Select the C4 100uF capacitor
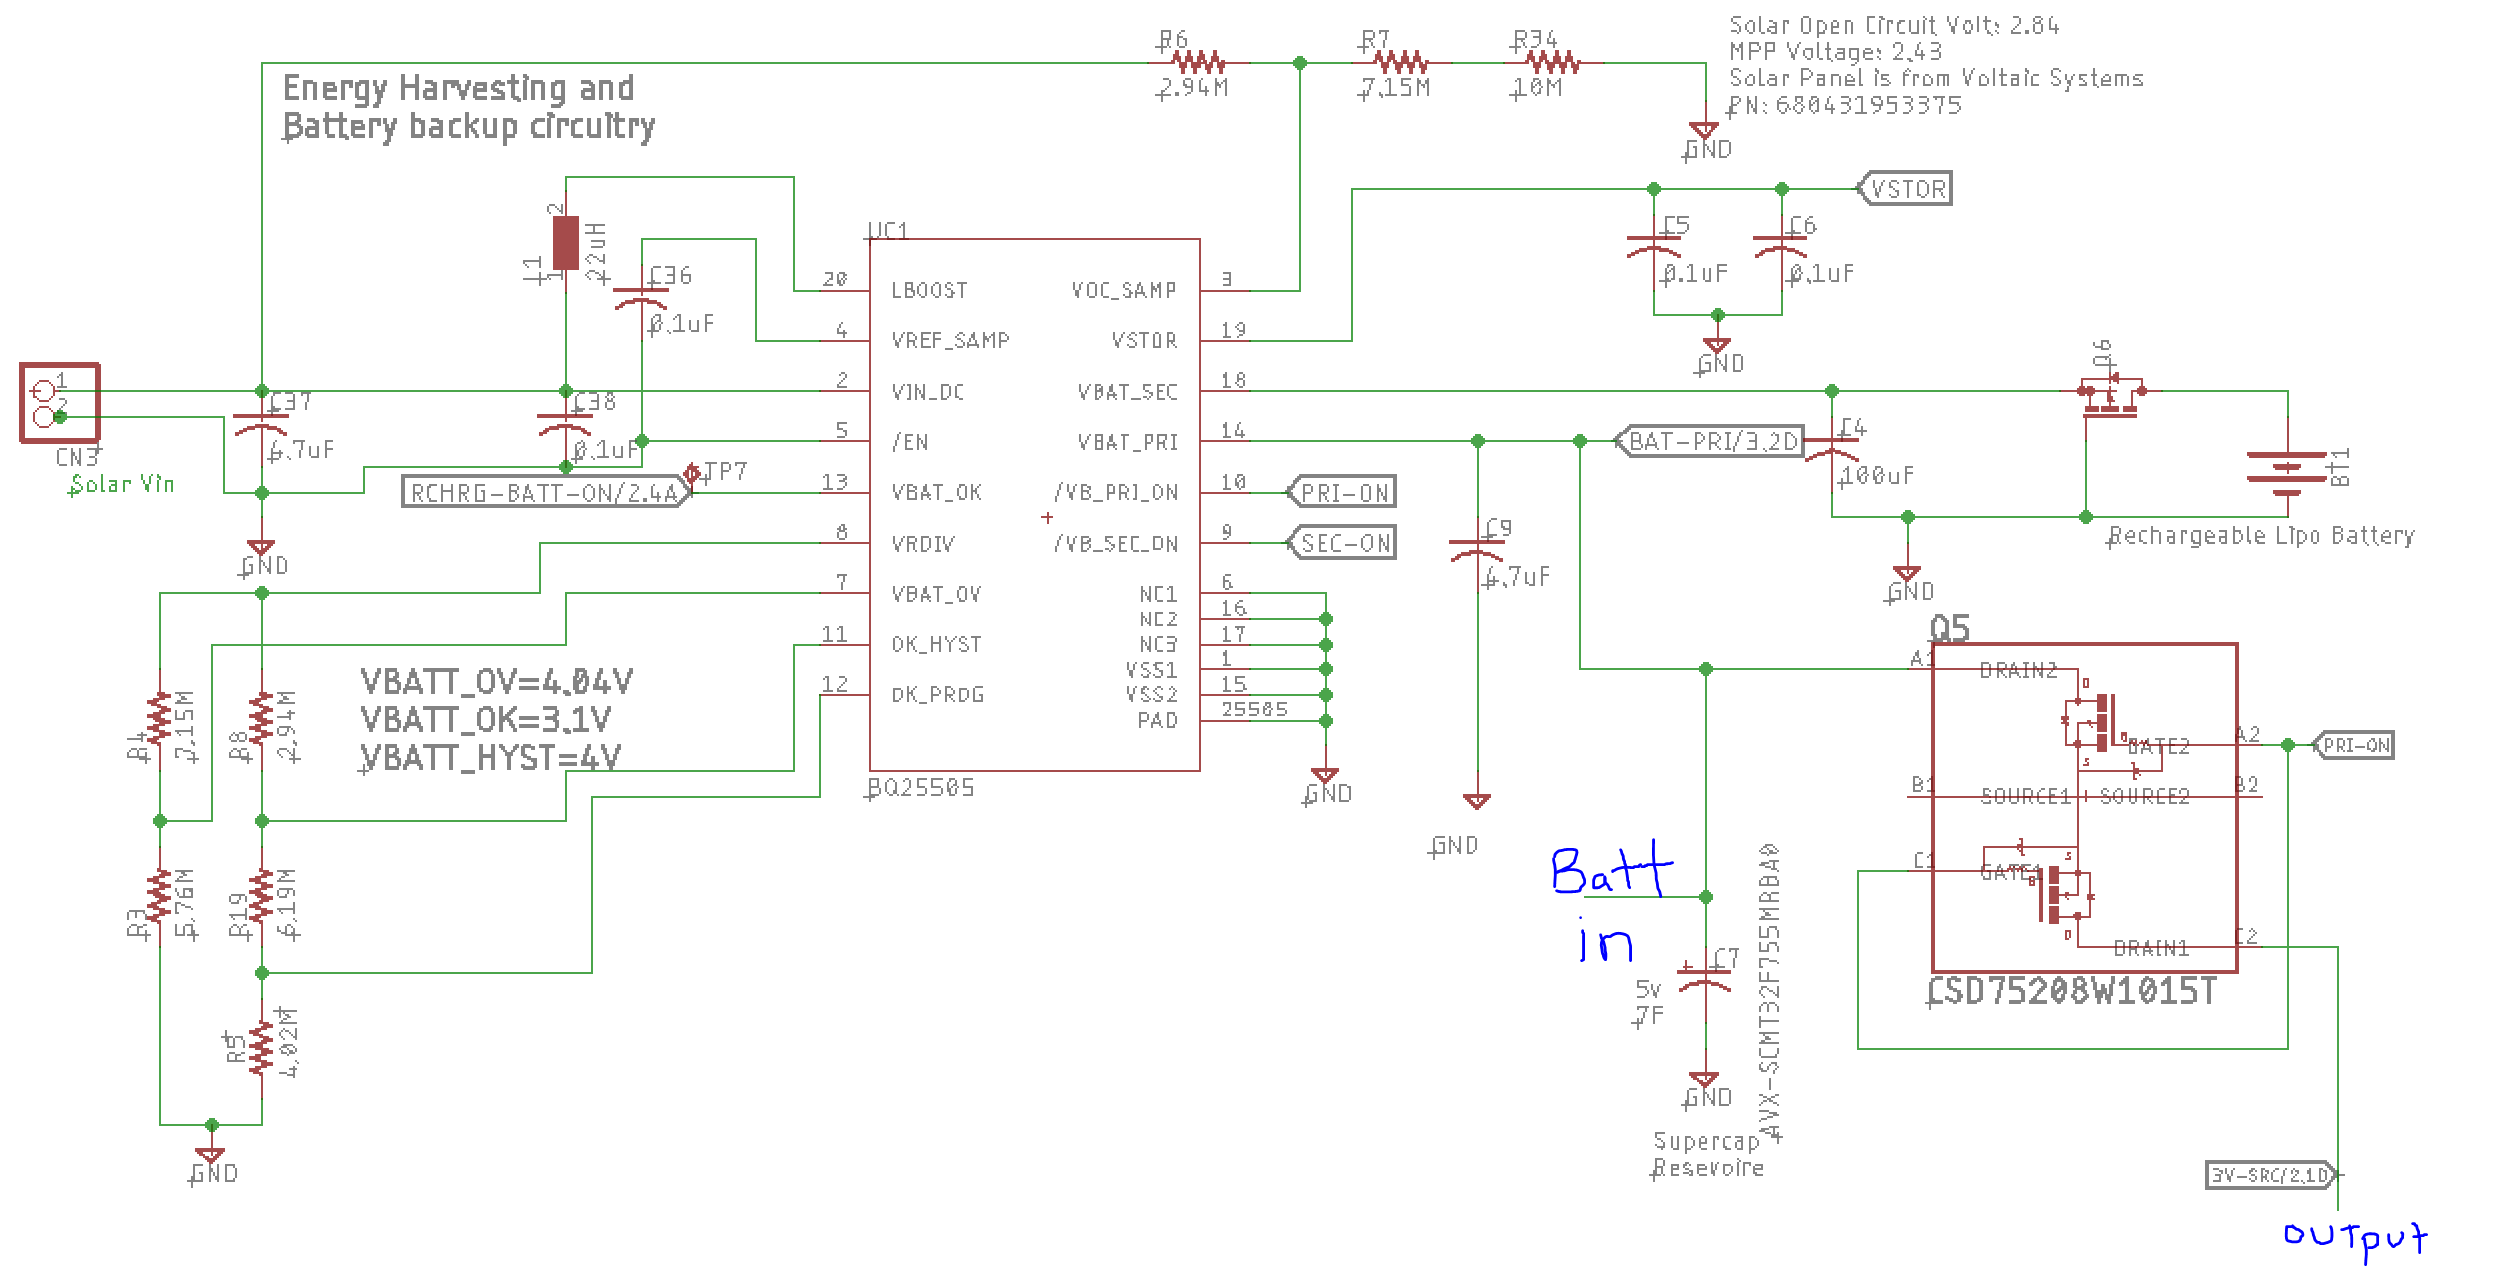 point(1831,446)
